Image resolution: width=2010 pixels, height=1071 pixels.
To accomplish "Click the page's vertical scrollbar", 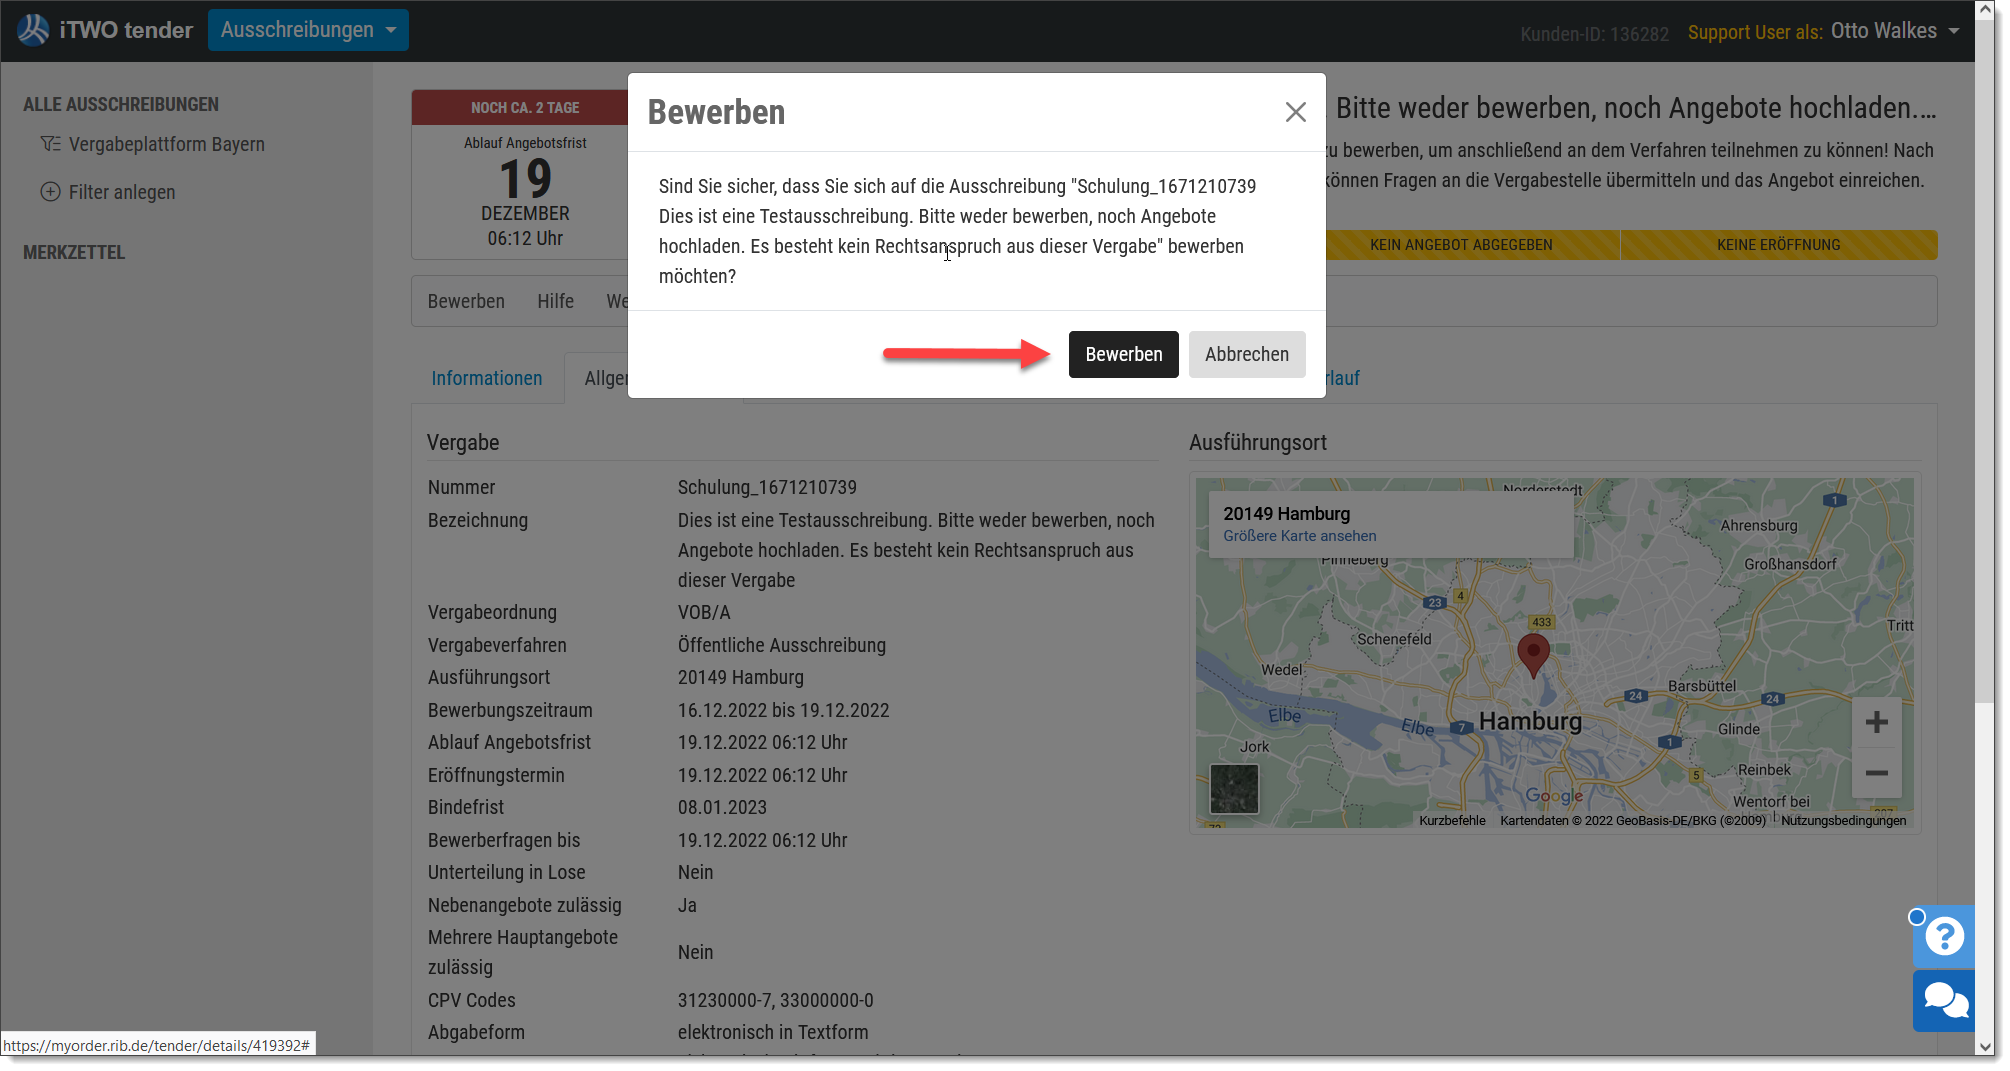I will click(x=1985, y=360).
